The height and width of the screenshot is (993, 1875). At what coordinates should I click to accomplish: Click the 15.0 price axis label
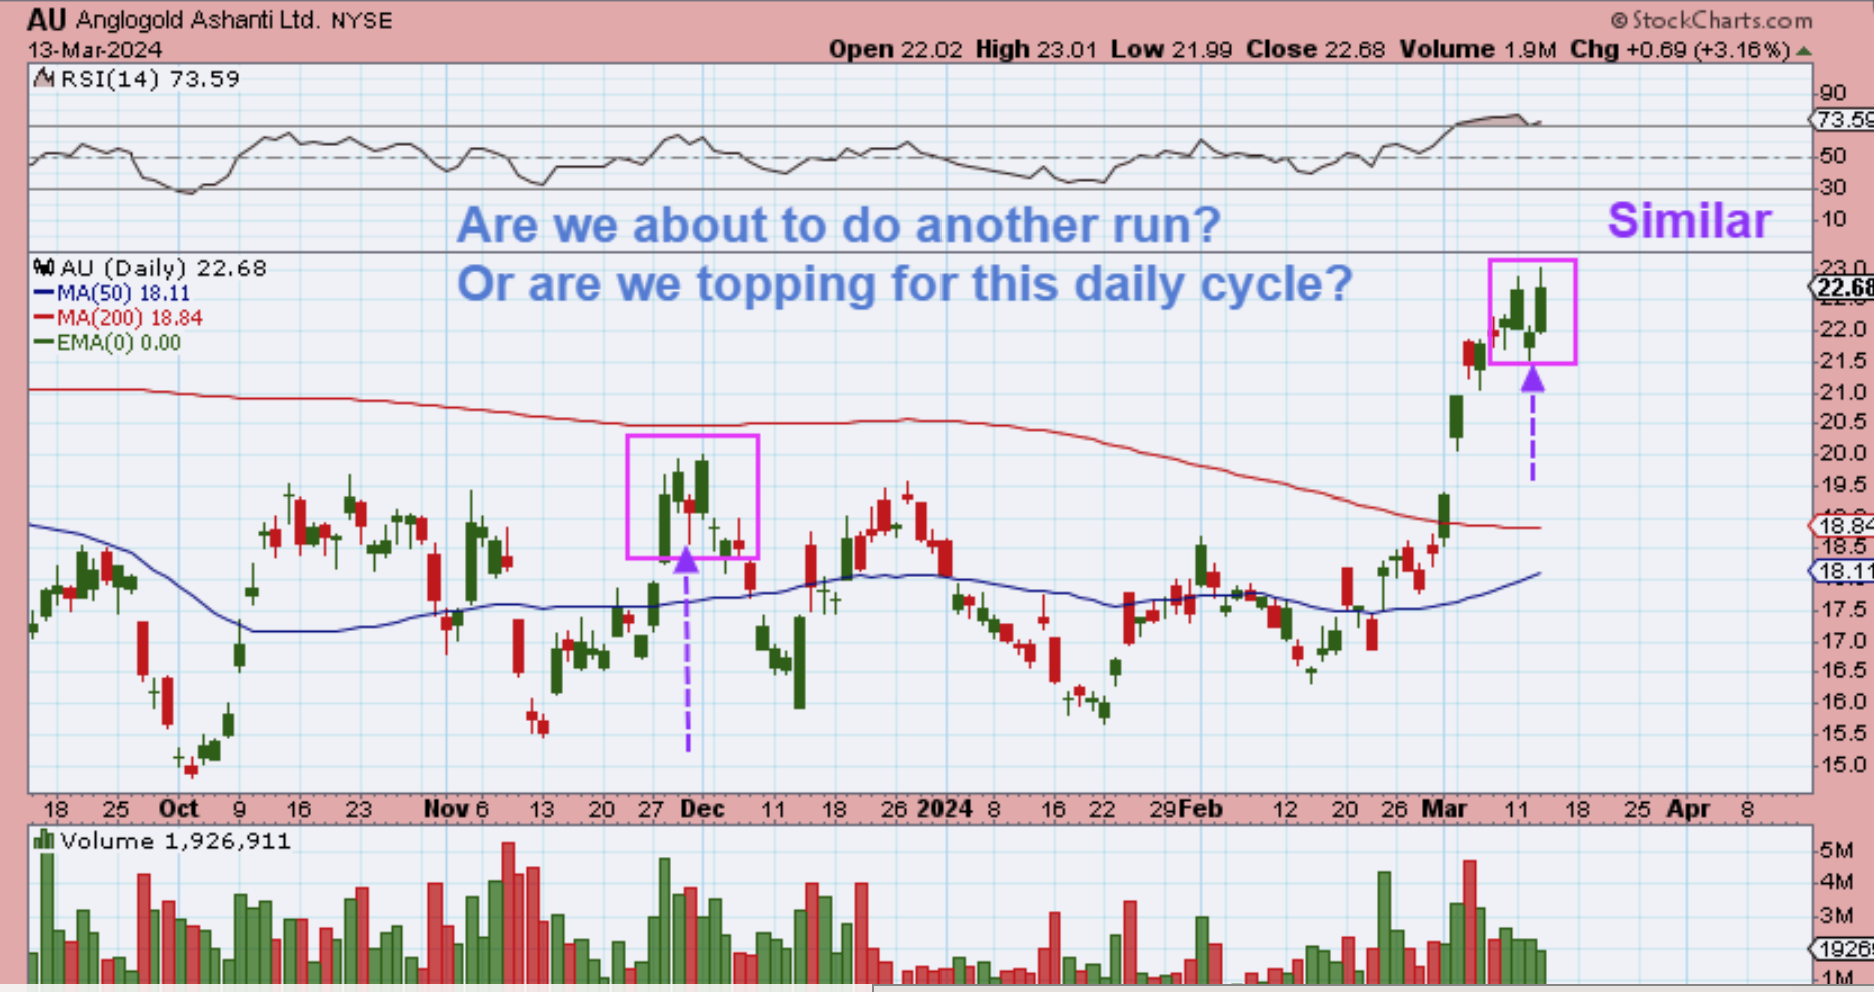click(x=1842, y=765)
